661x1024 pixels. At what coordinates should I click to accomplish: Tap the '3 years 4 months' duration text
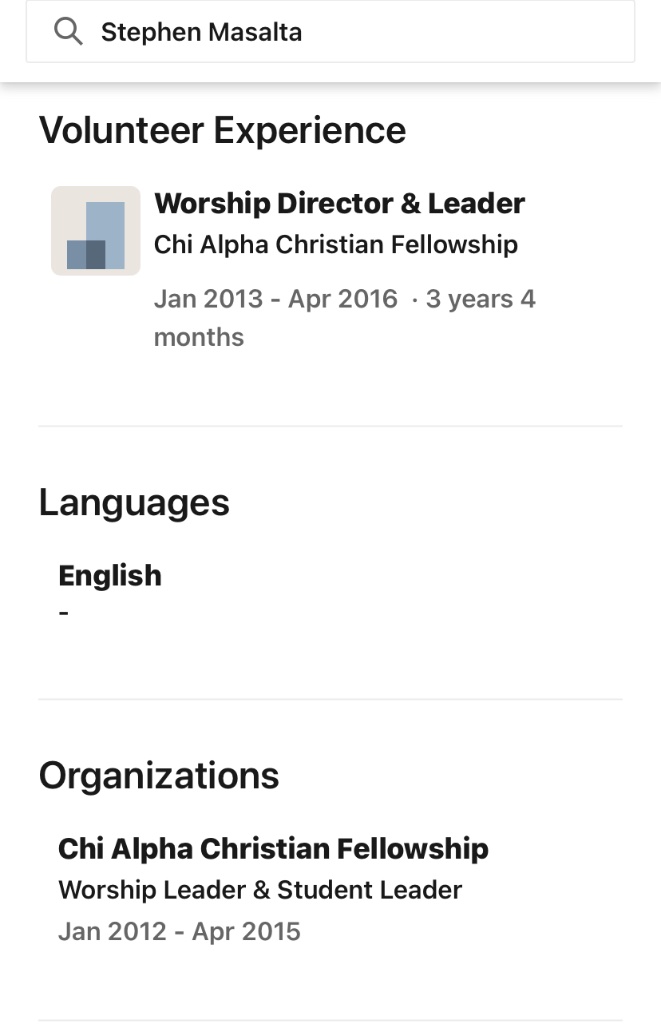coord(480,300)
